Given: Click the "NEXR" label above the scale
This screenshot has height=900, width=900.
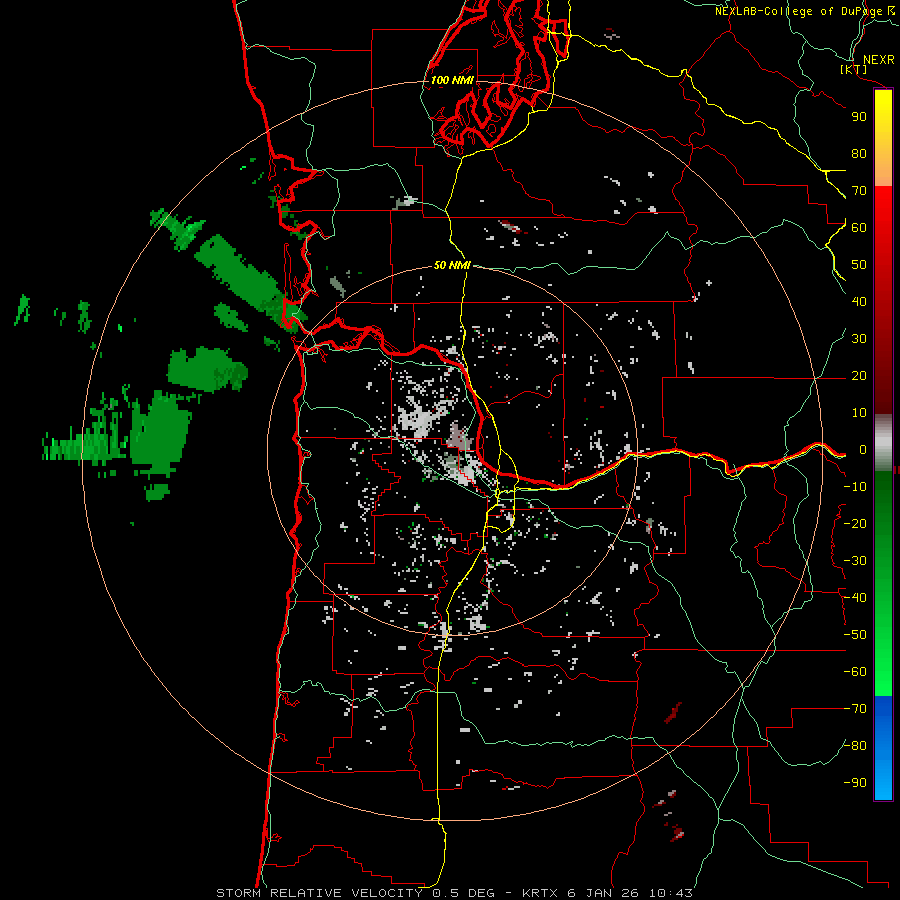Looking at the screenshot, I should 878,60.
